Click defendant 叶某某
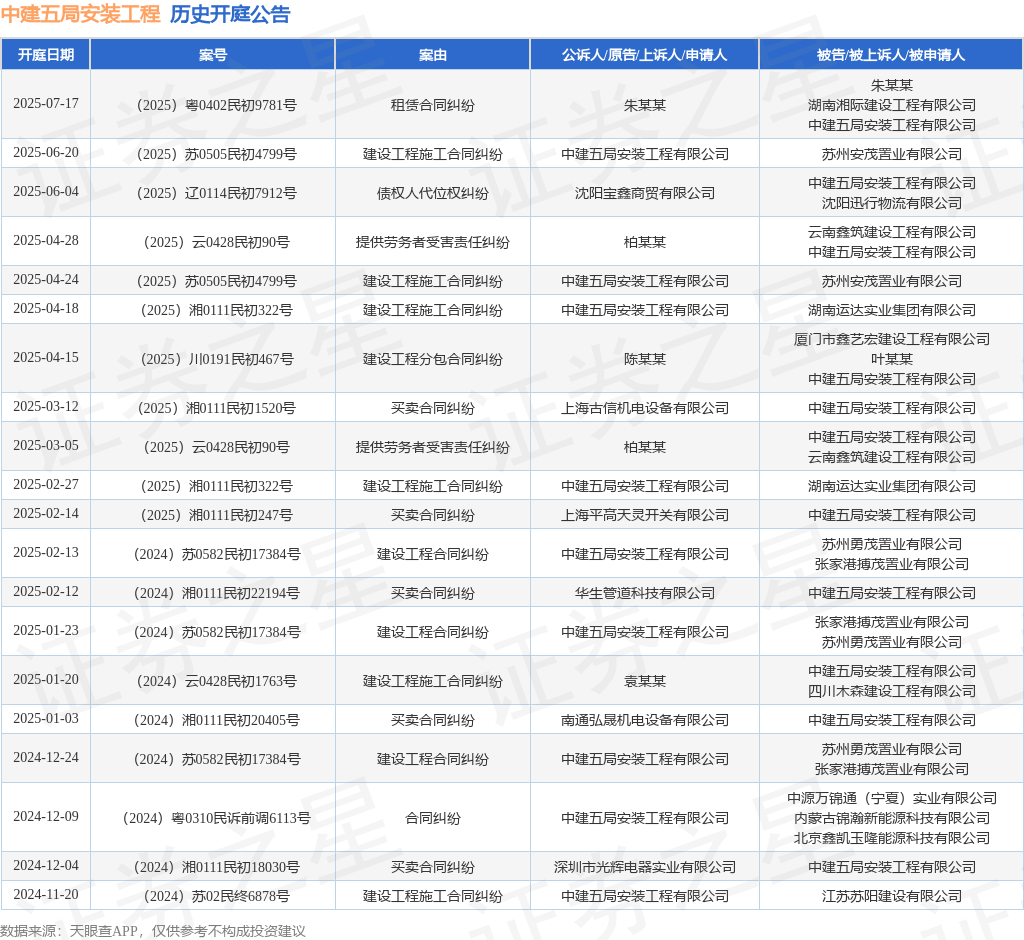1024x940 pixels. tap(891, 359)
